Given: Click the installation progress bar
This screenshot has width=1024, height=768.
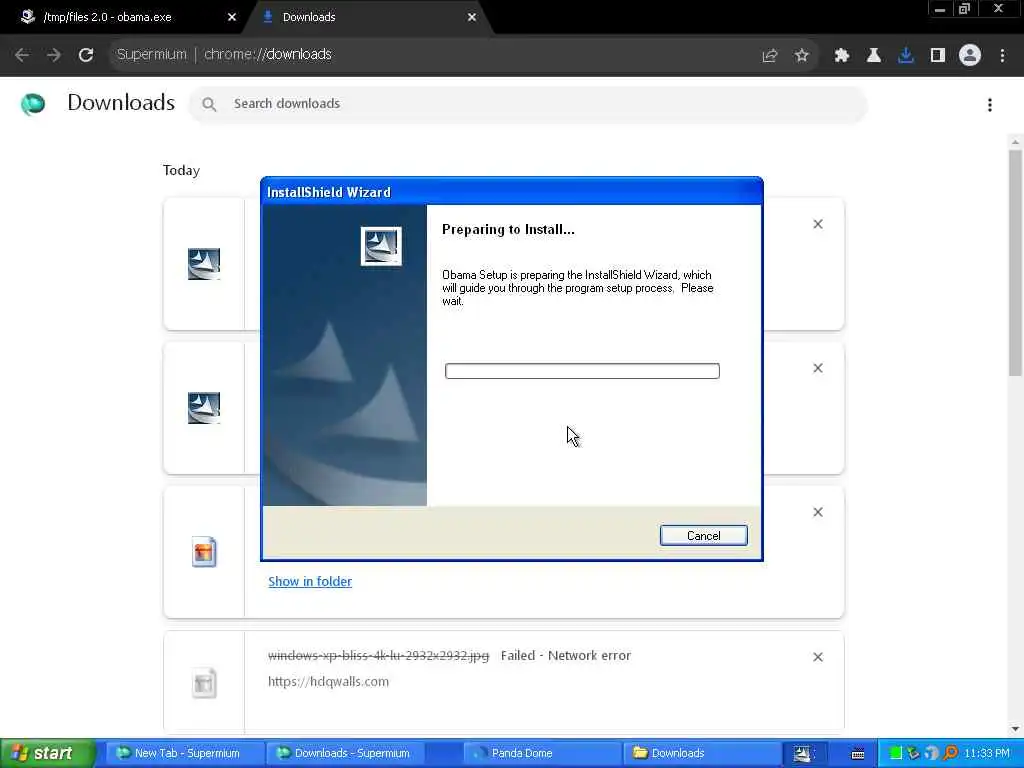Looking at the screenshot, I should [582, 371].
